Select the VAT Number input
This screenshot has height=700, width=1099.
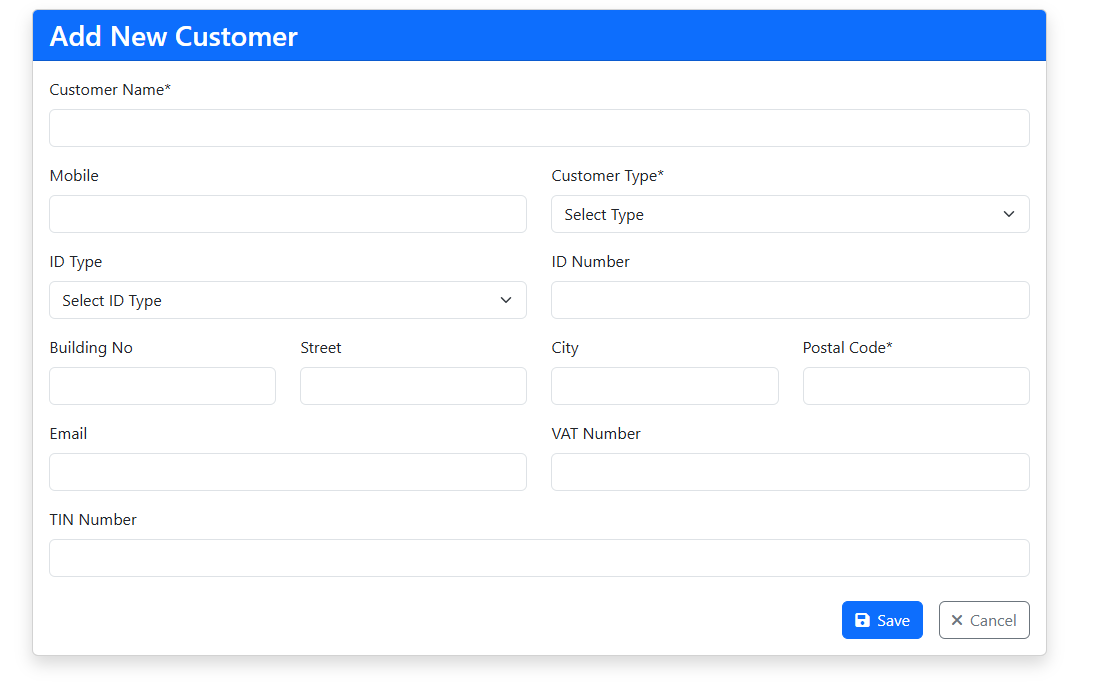tap(790, 472)
